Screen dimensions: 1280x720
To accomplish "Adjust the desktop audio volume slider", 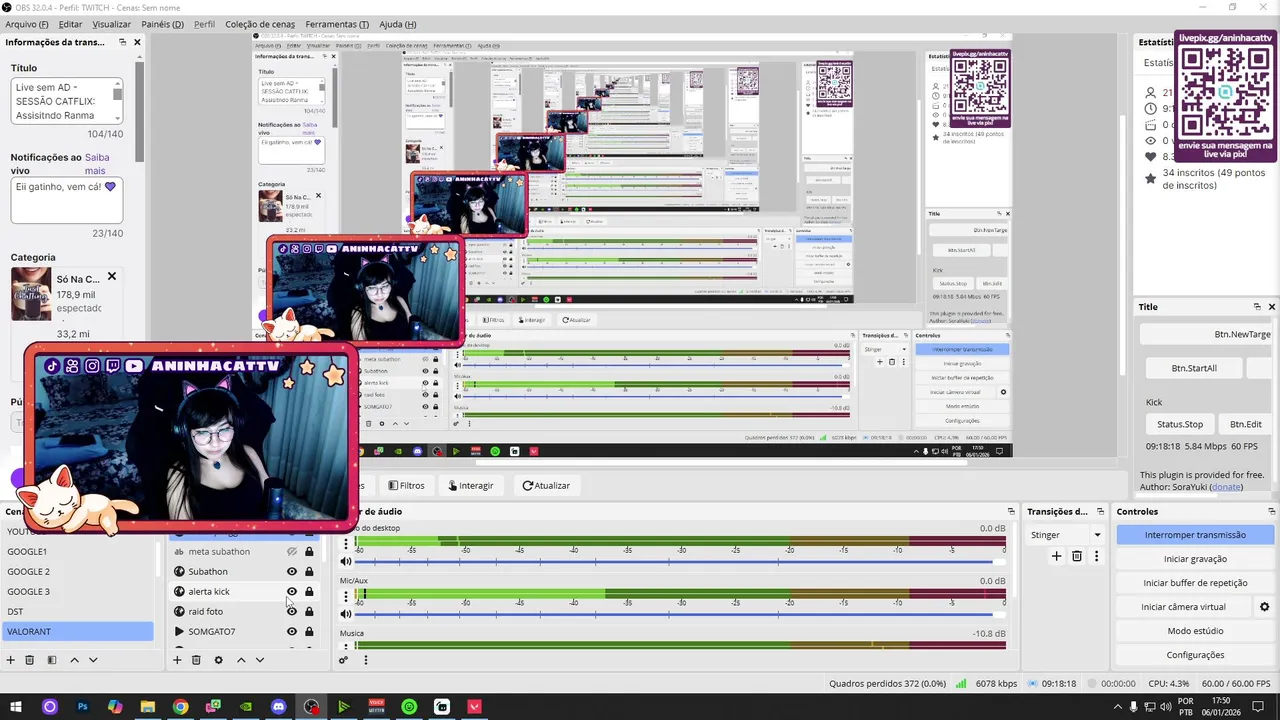I will click(x=680, y=561).
